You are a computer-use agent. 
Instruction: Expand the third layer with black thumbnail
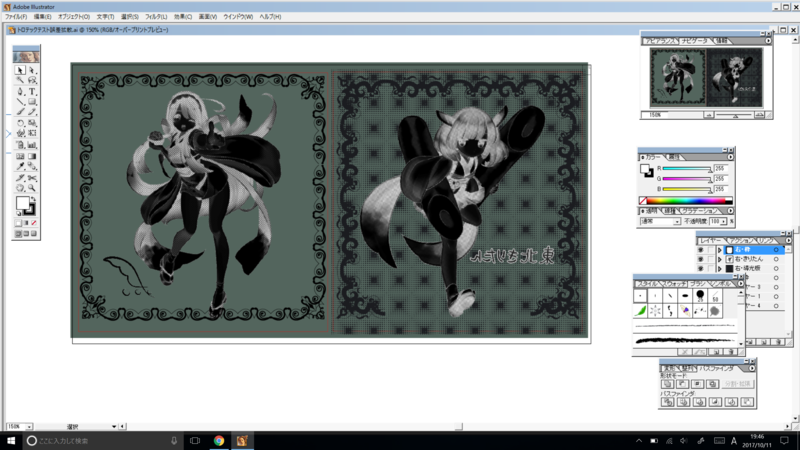tap(720, 268)
